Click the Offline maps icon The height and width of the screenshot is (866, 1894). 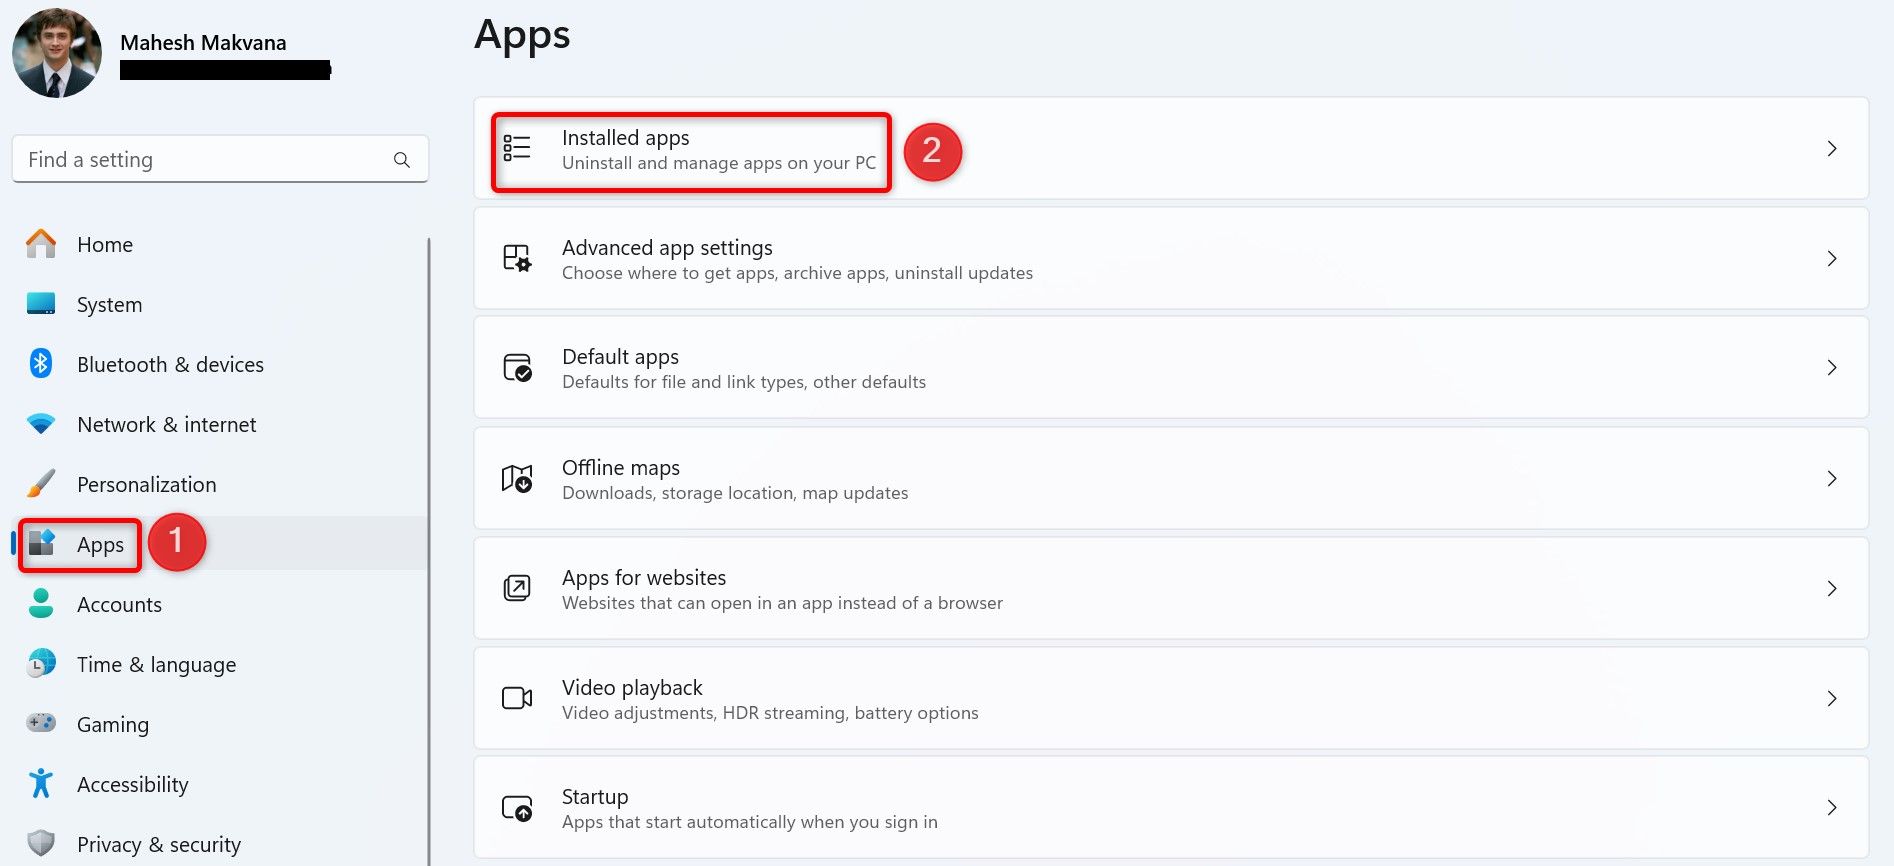point(516,479)
